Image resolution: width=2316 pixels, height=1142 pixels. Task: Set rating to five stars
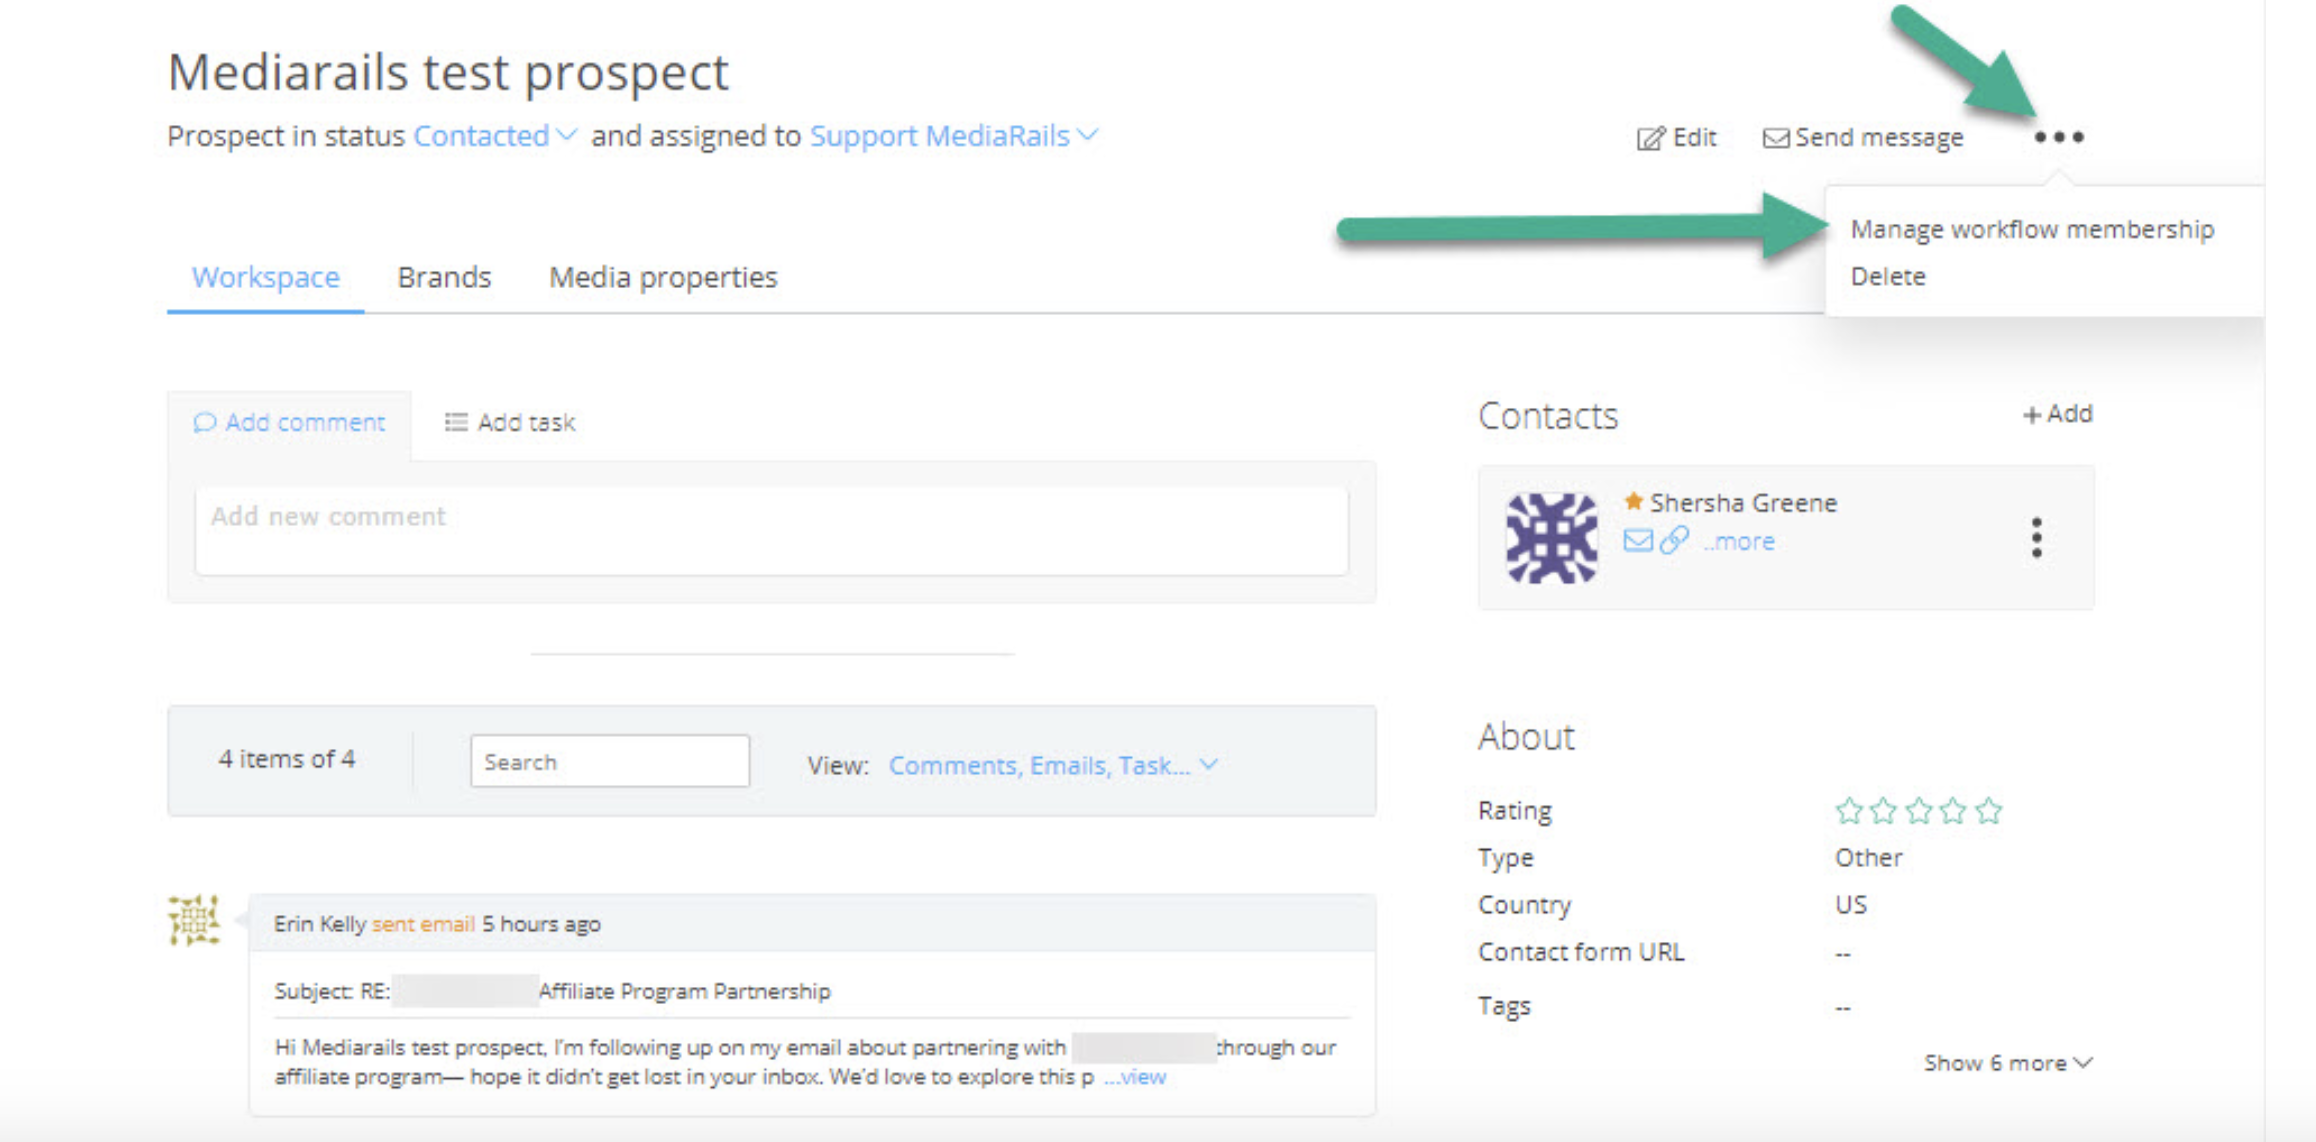(1988, 810)
